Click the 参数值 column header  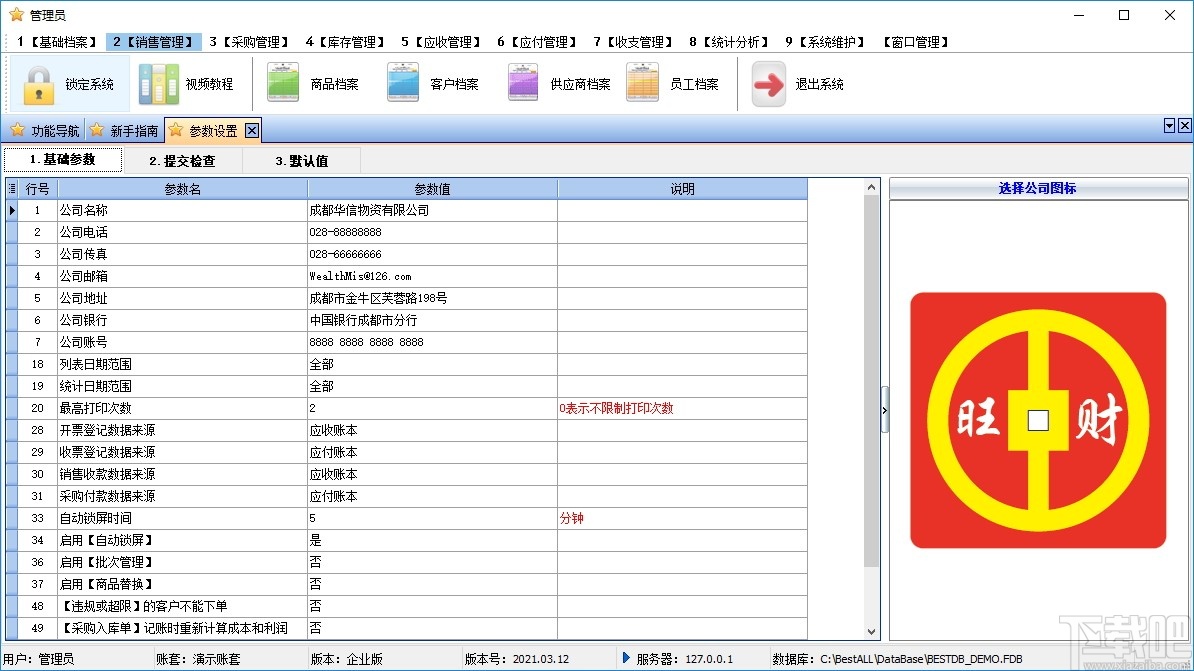433,189
